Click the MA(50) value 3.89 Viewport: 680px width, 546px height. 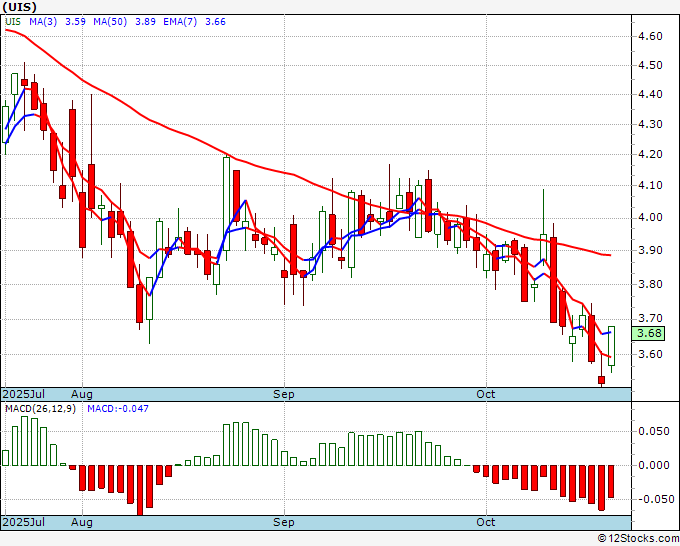point(145,22)
